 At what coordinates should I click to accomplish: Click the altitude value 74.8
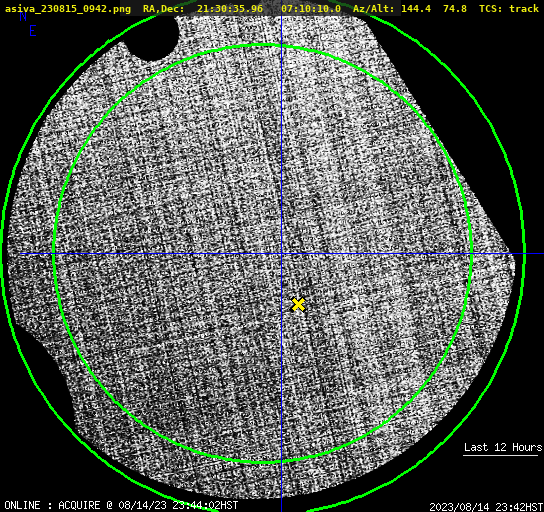pos(455,8)
